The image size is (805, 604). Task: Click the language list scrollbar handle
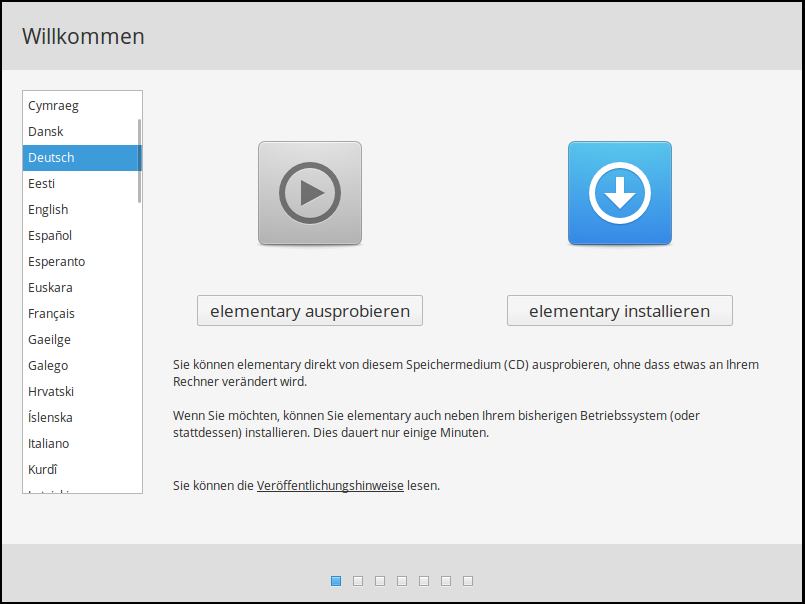click(x=139, y=160)
